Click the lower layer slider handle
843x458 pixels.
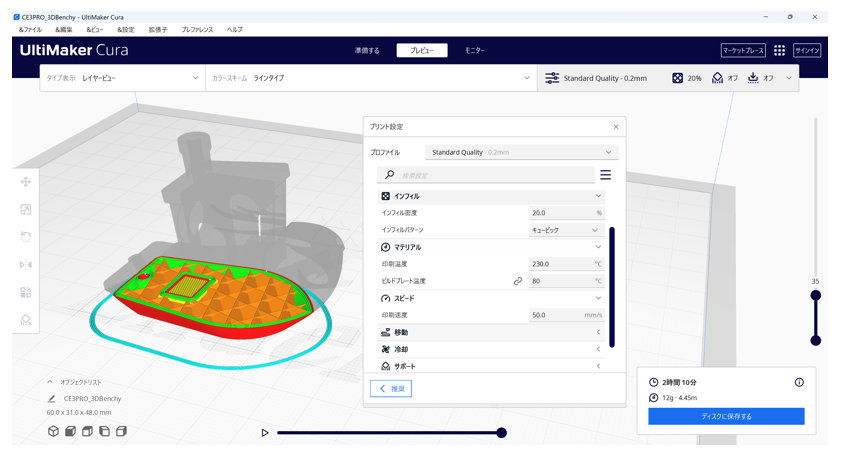tap(816, 340)
